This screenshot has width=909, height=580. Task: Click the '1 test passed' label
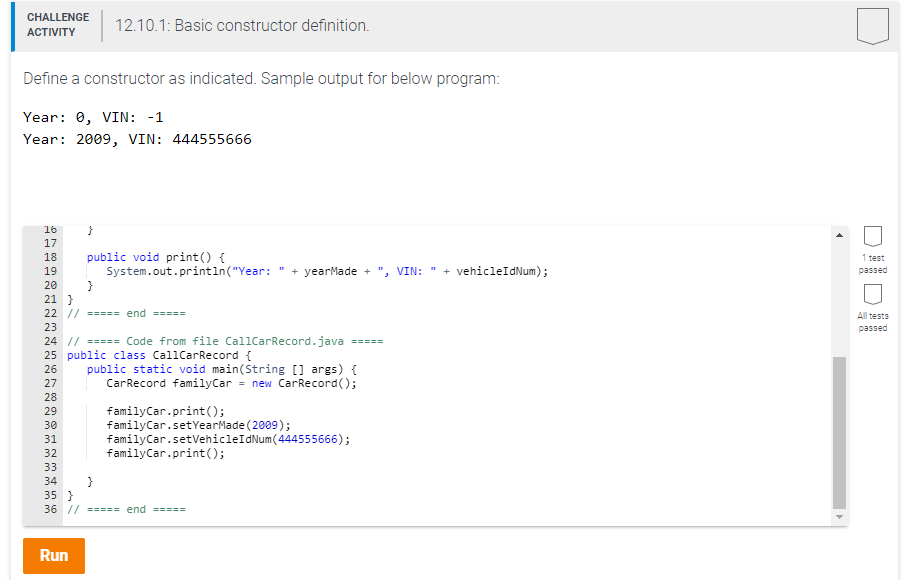872,264
